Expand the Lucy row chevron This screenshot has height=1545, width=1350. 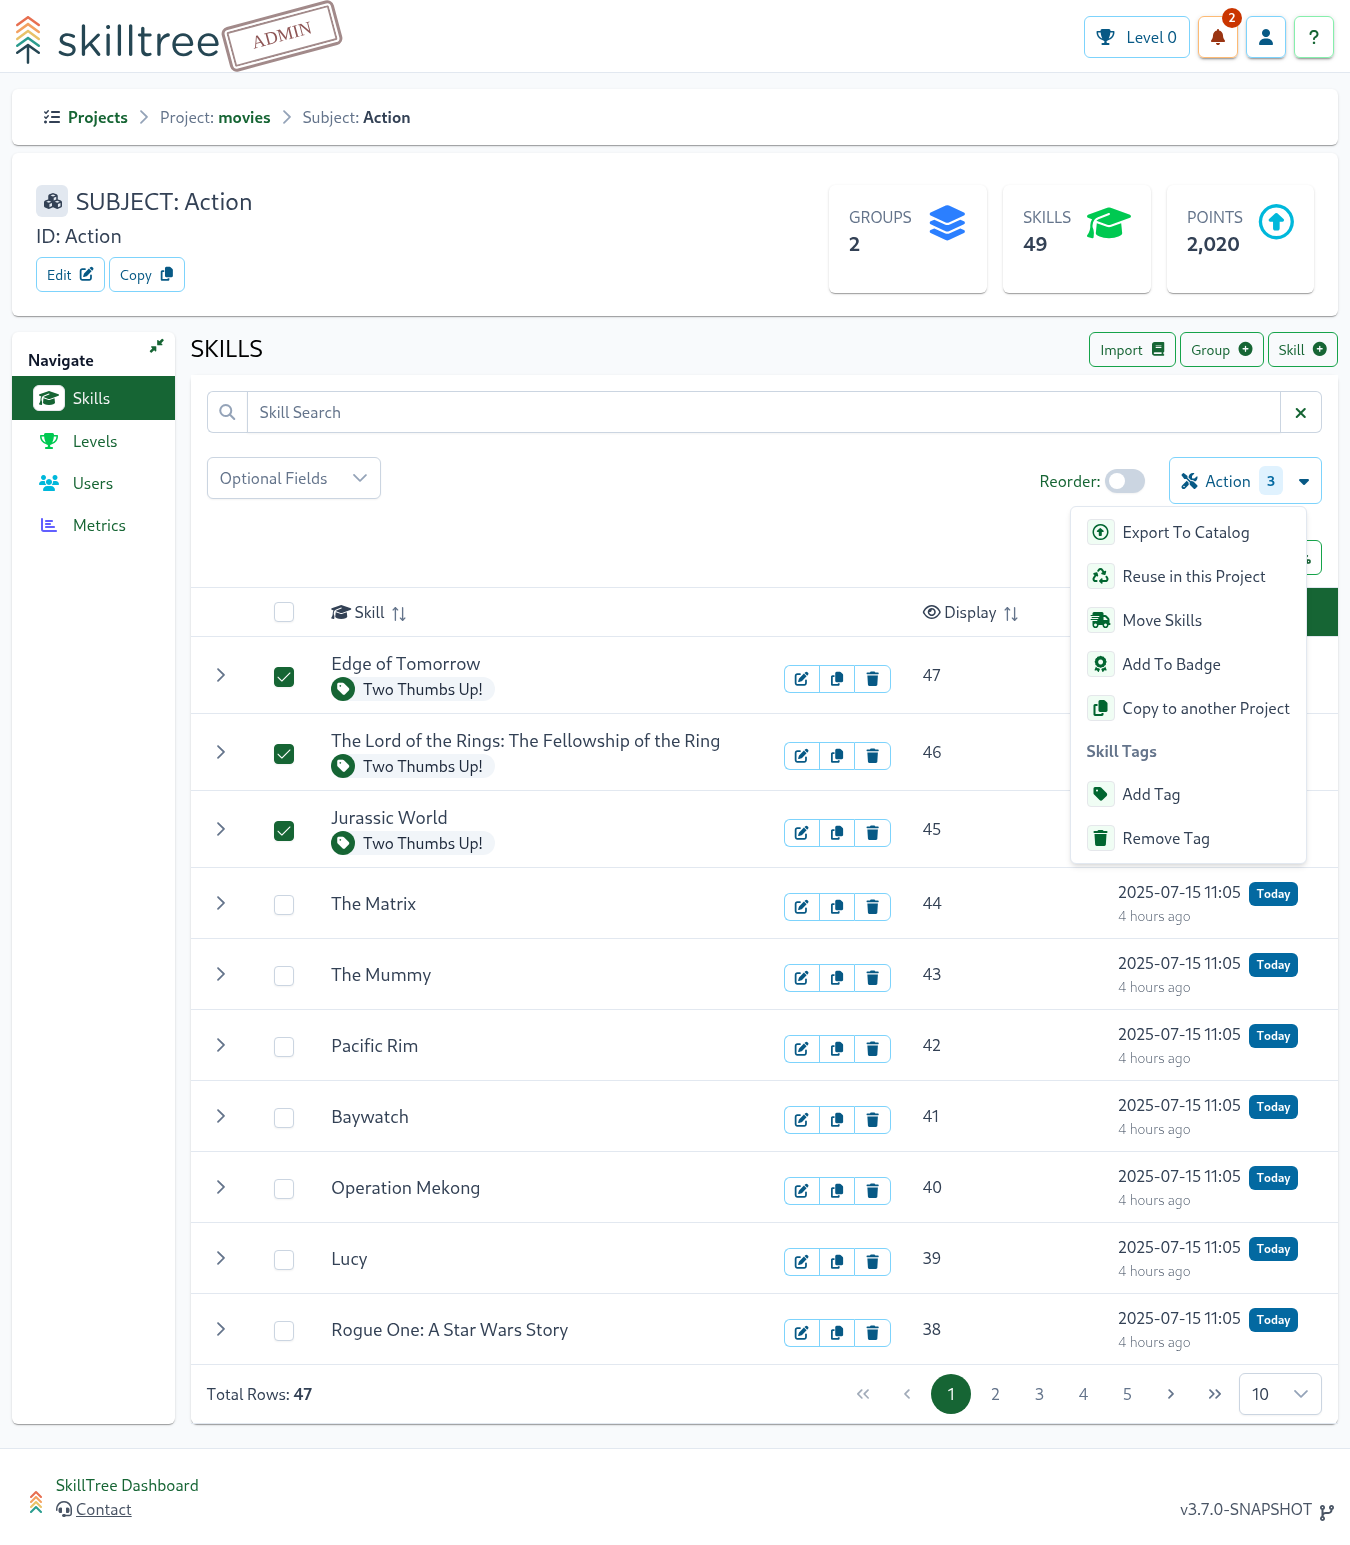click(x=221, y=1258)
